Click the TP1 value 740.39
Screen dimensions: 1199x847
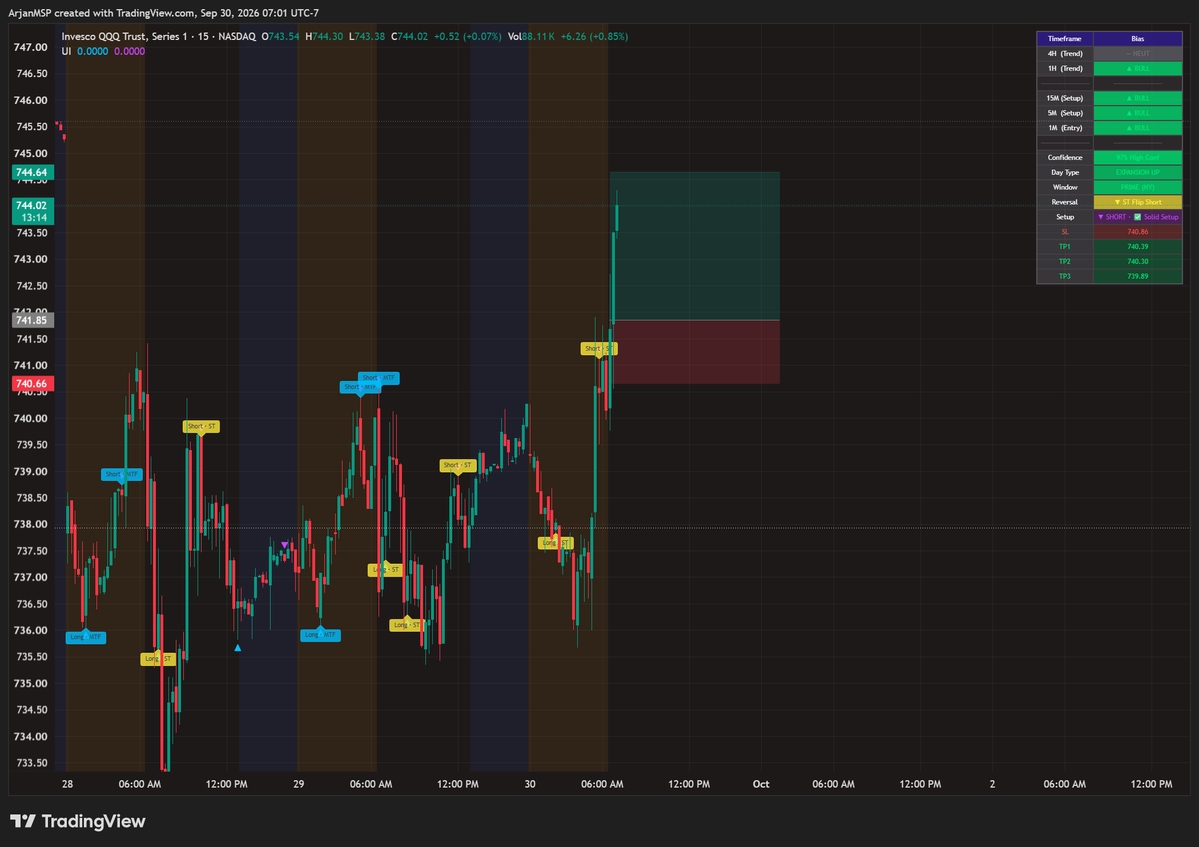click(x=1138, y=247)
